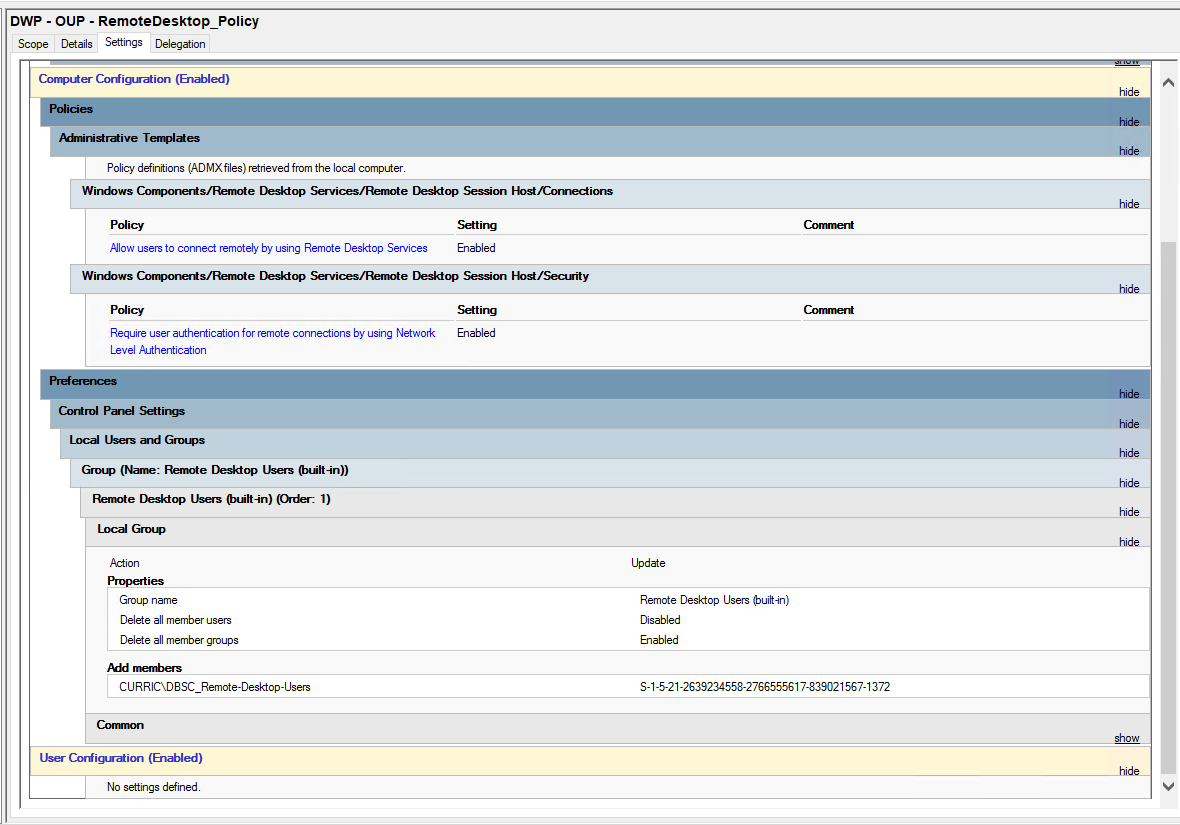Collapse the Policies section
The height and width of the screenshot is (825, 1180).
(1128, 122)
